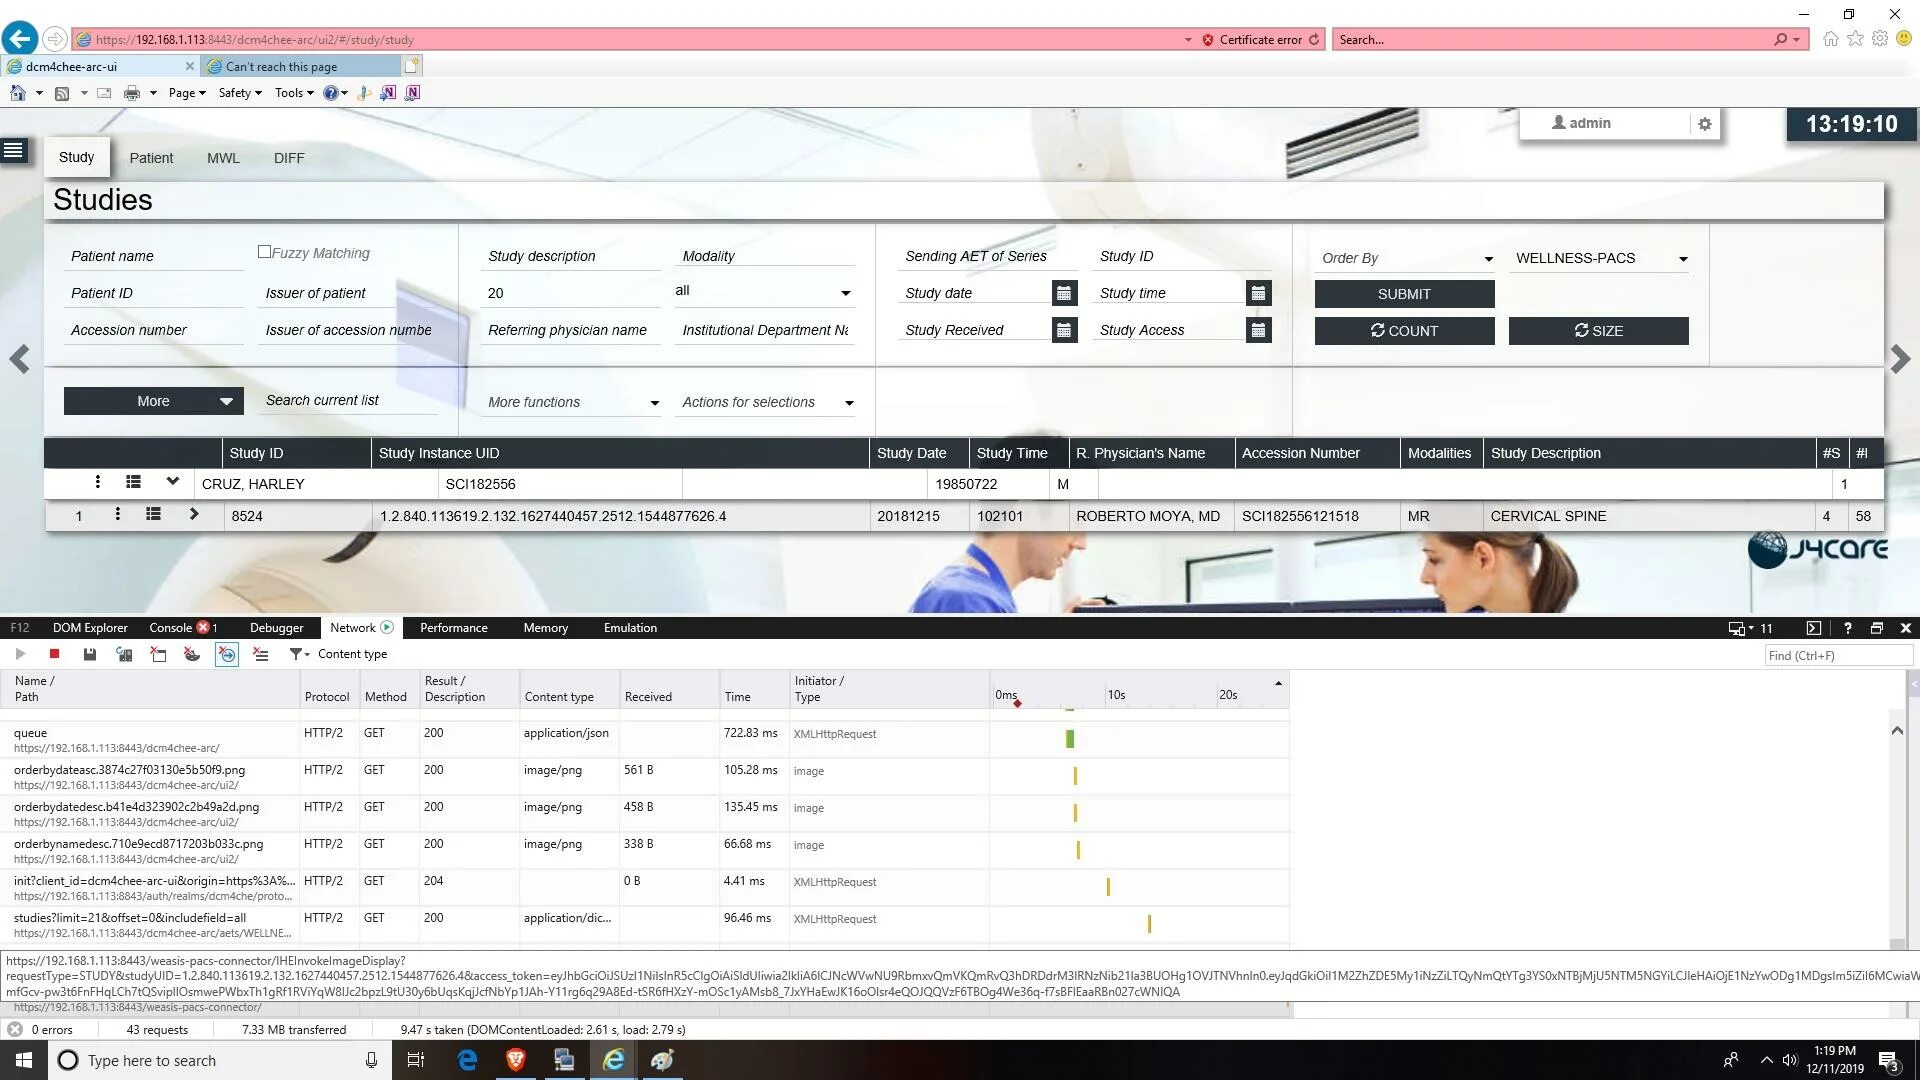The width and height of the screenshot is (1920, 1080).
Task: Open IE Page menu
Action: 187,93
